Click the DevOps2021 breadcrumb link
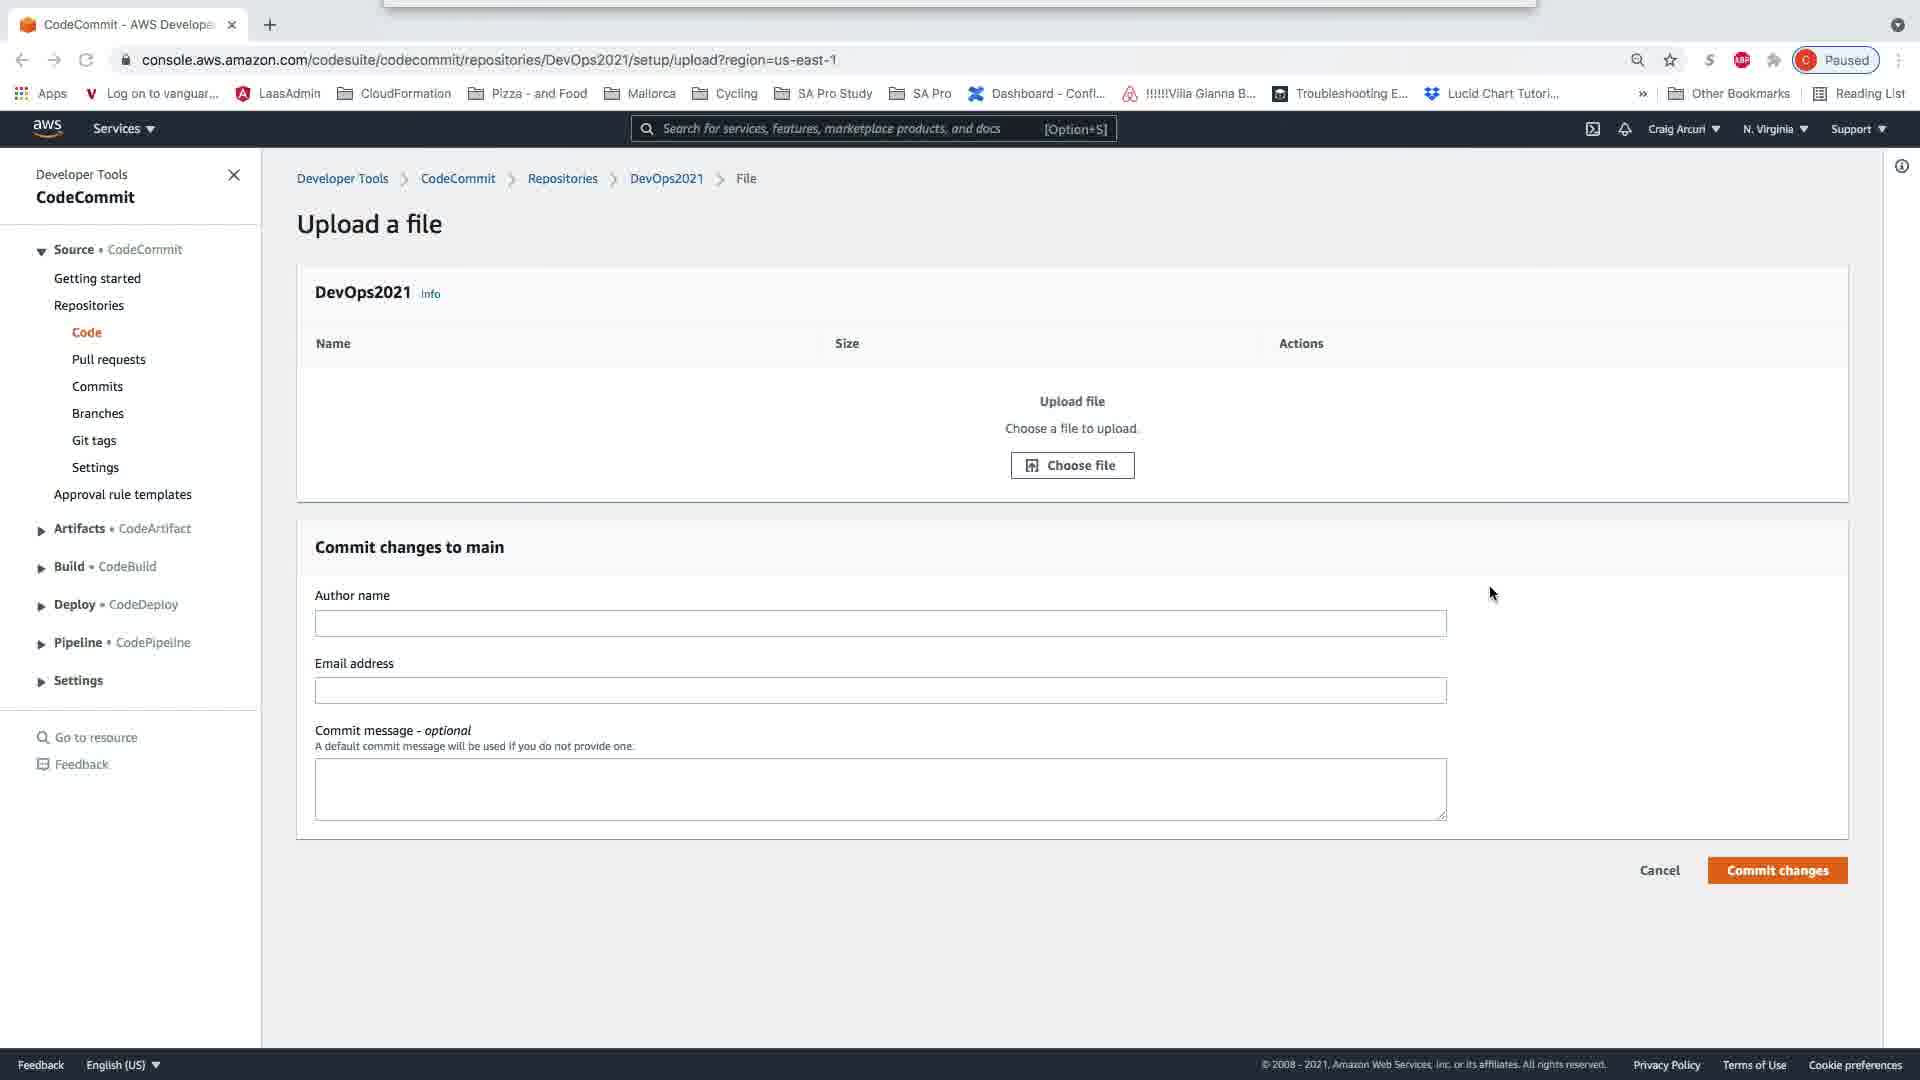Image resolution: width=1920 pixels, height=1080 pixels. (666, 178)
